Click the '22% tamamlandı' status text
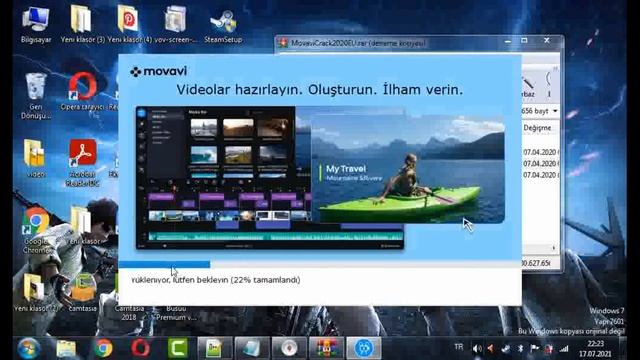This screenshot has height=360, width=640. coord(266,280)
